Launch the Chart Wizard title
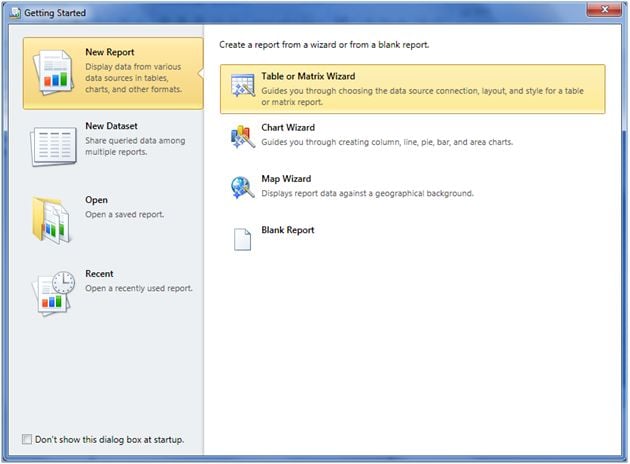 click(288, 128)
